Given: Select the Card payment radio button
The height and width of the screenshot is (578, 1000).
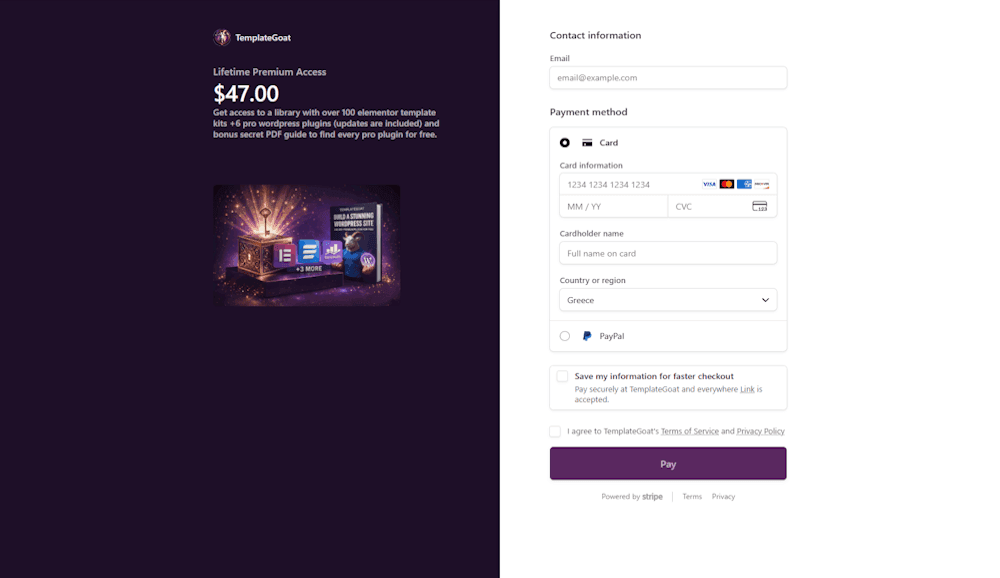Looking at the screenshot, I should [564, 142].
